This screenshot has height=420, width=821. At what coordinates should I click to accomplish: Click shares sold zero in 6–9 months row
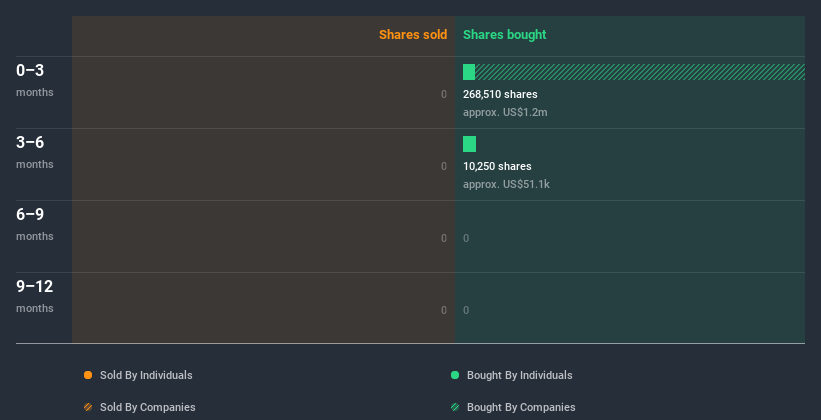pyautogui.click(x=444, y=238)
